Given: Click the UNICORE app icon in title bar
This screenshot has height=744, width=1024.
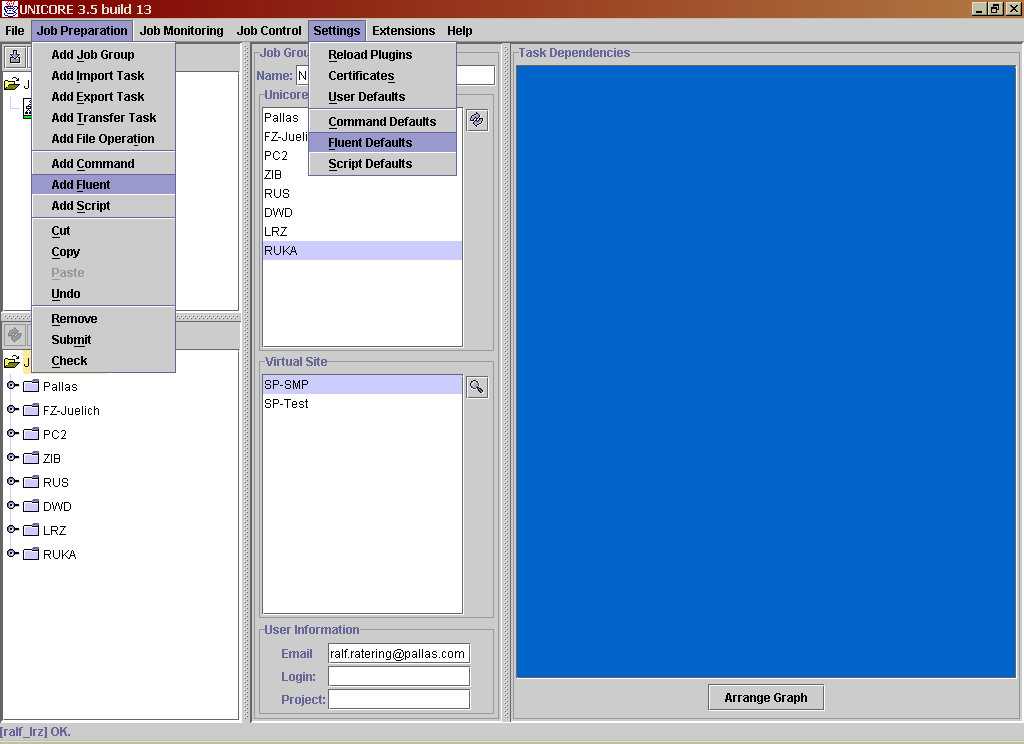Looking at the screenshot, I should pyautogui.click(x=9, y=9).
